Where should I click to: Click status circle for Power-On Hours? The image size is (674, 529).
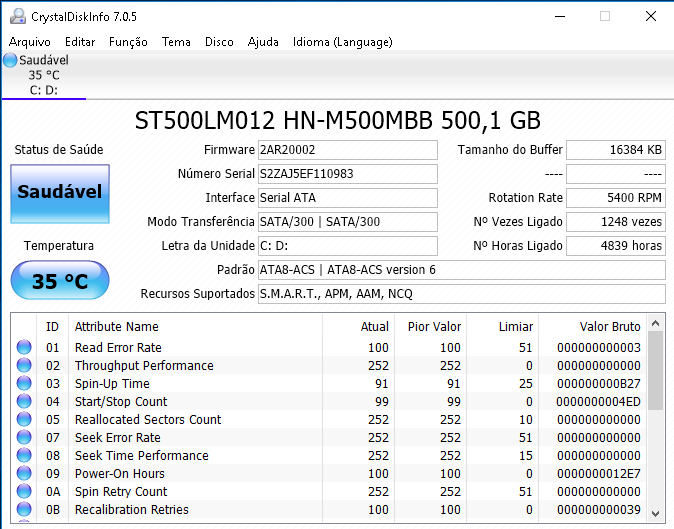coord(24,473)
